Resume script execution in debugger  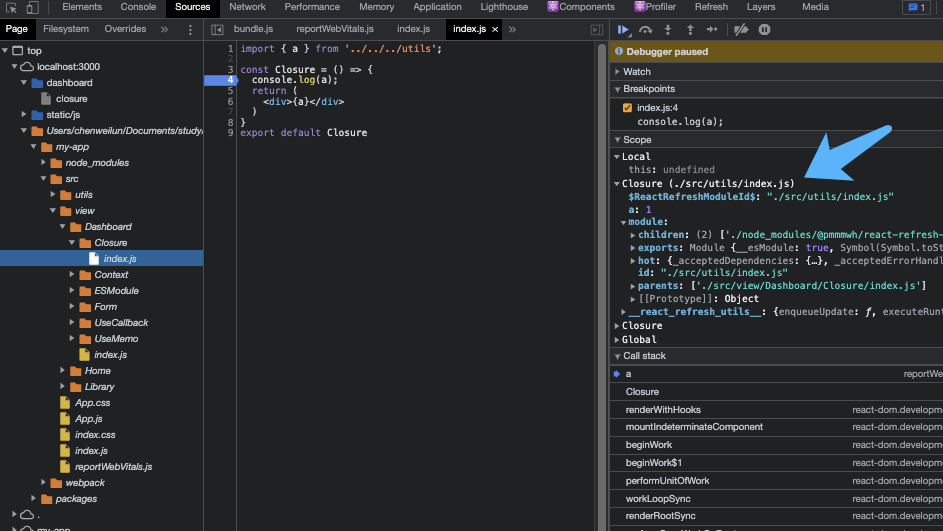624,30
